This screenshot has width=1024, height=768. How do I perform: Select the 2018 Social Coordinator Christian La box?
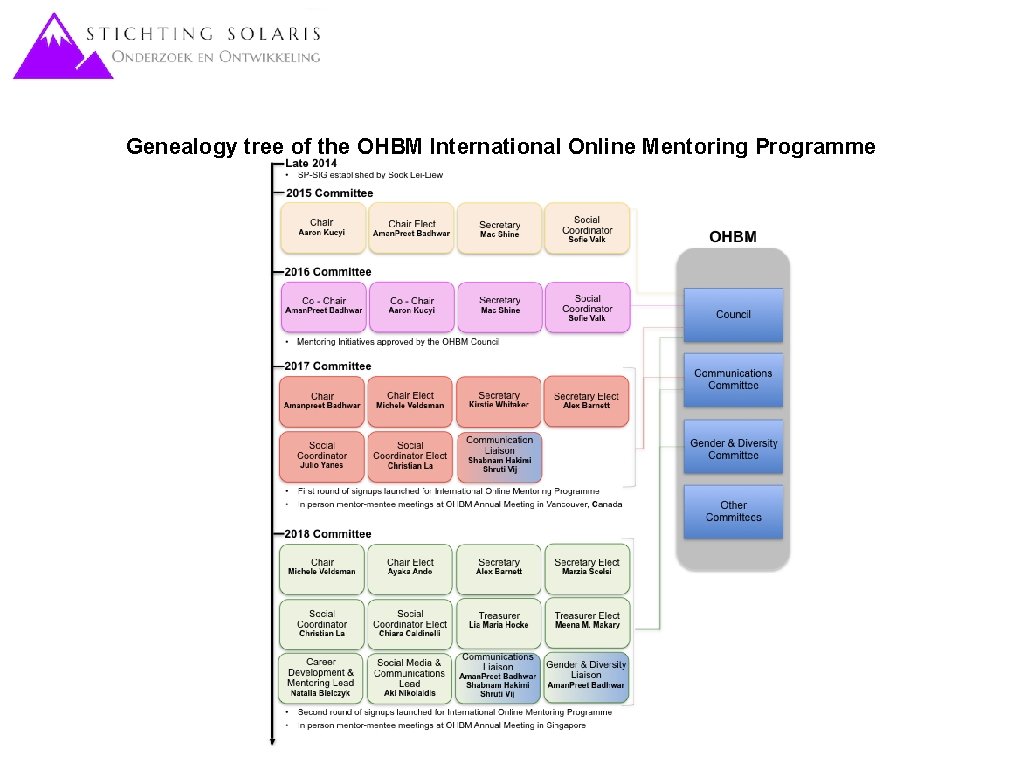pyautogui.click(x=322, y=624)
